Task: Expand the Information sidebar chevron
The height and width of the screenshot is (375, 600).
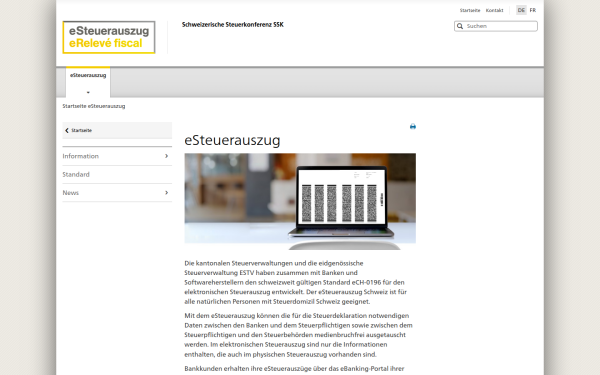Action: tap(166, 156)
